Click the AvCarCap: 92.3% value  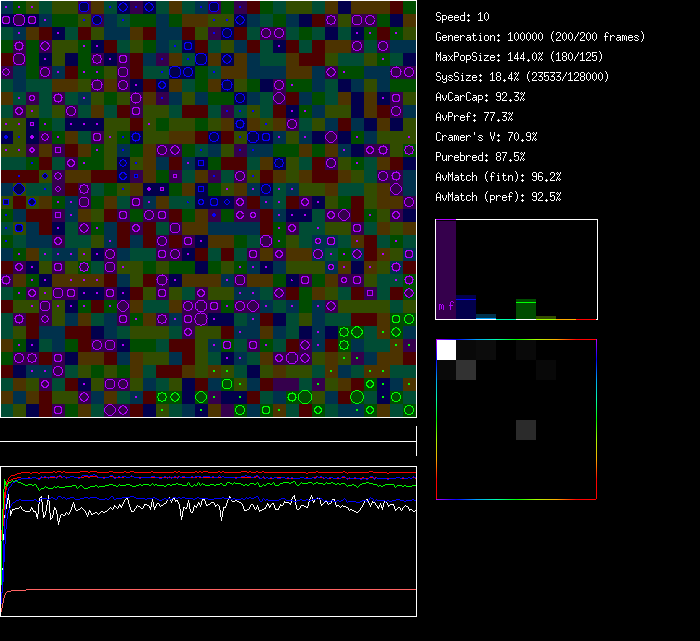point(480,97)
